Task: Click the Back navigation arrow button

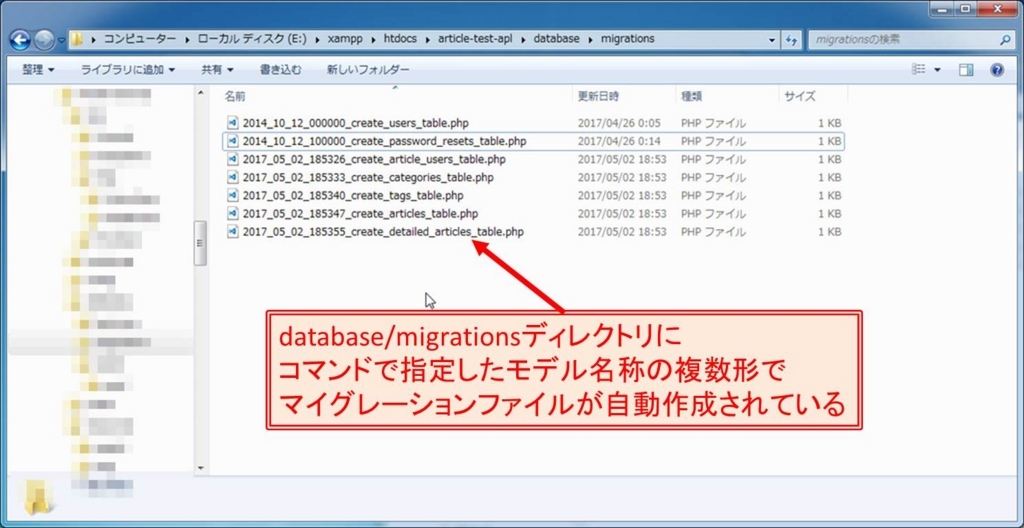Action: point(21,40)
